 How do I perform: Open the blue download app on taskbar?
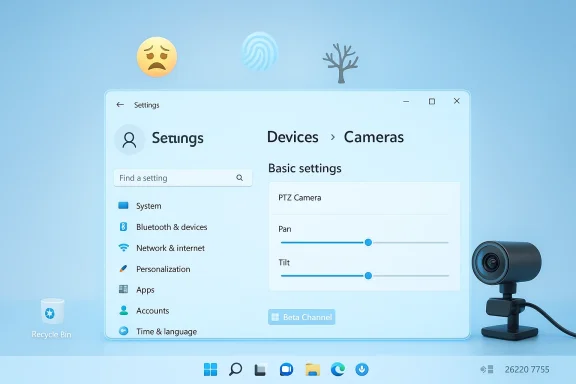(x=362, y=369)
